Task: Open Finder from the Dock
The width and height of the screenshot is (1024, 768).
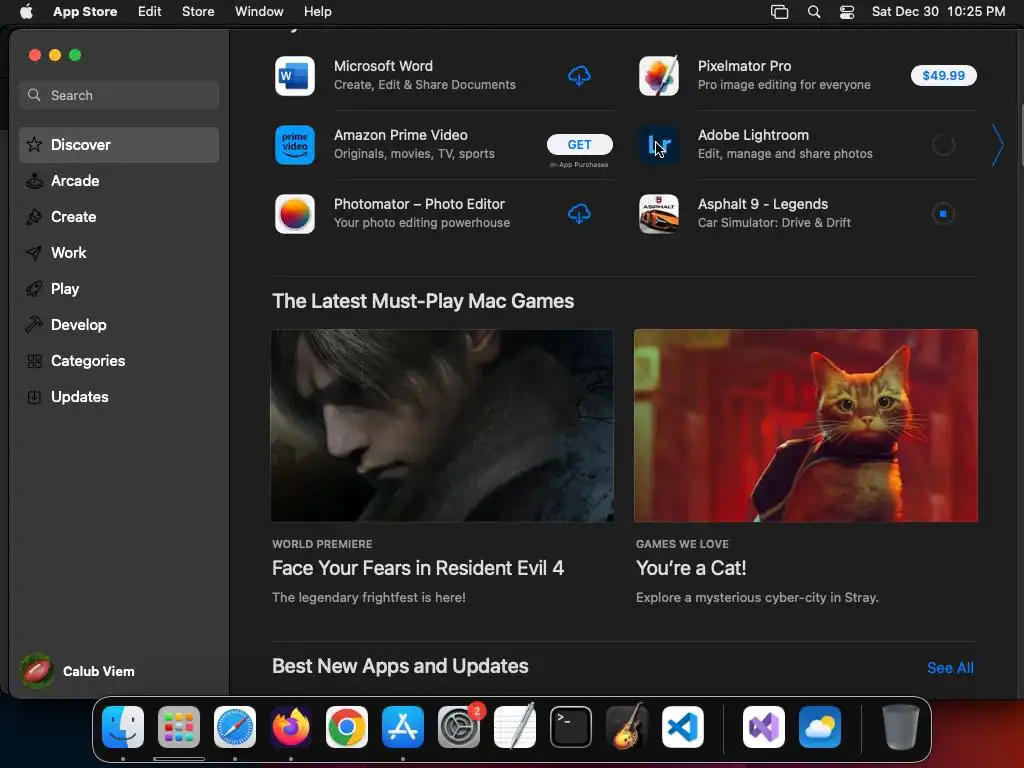Action: (123, 727)
